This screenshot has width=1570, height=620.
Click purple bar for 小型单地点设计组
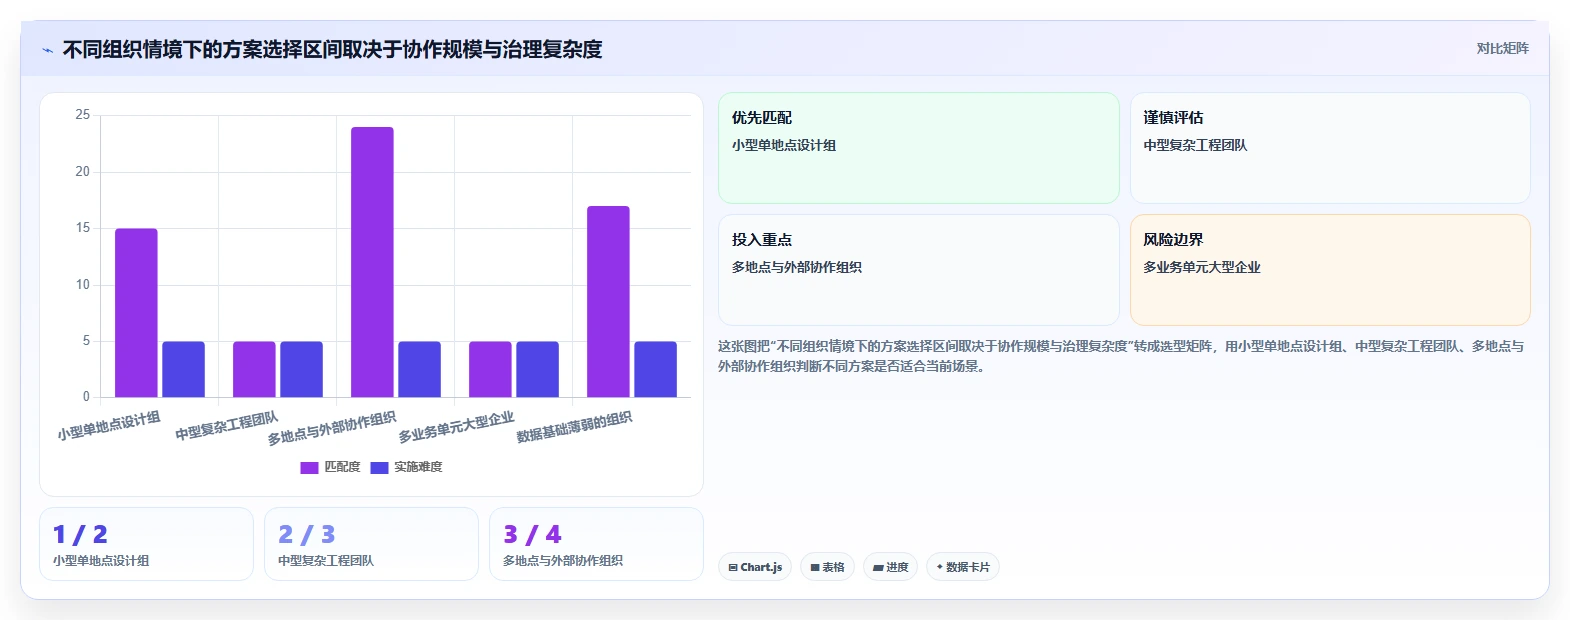pyautogui.click(x=136, y=313)
